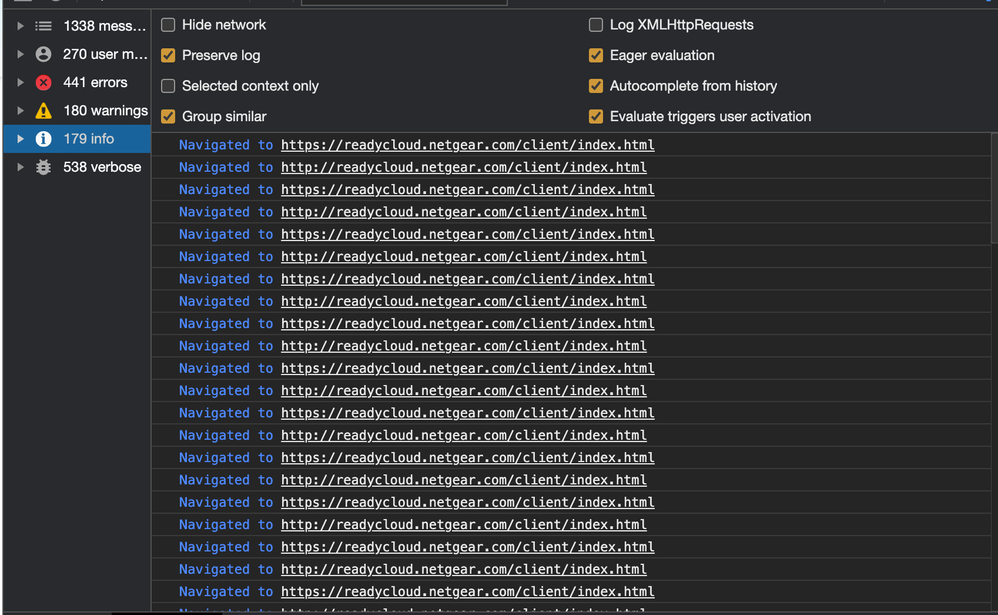Filter console by '538 verbose' label
The image size is (998, 615).
coord(102,167)
